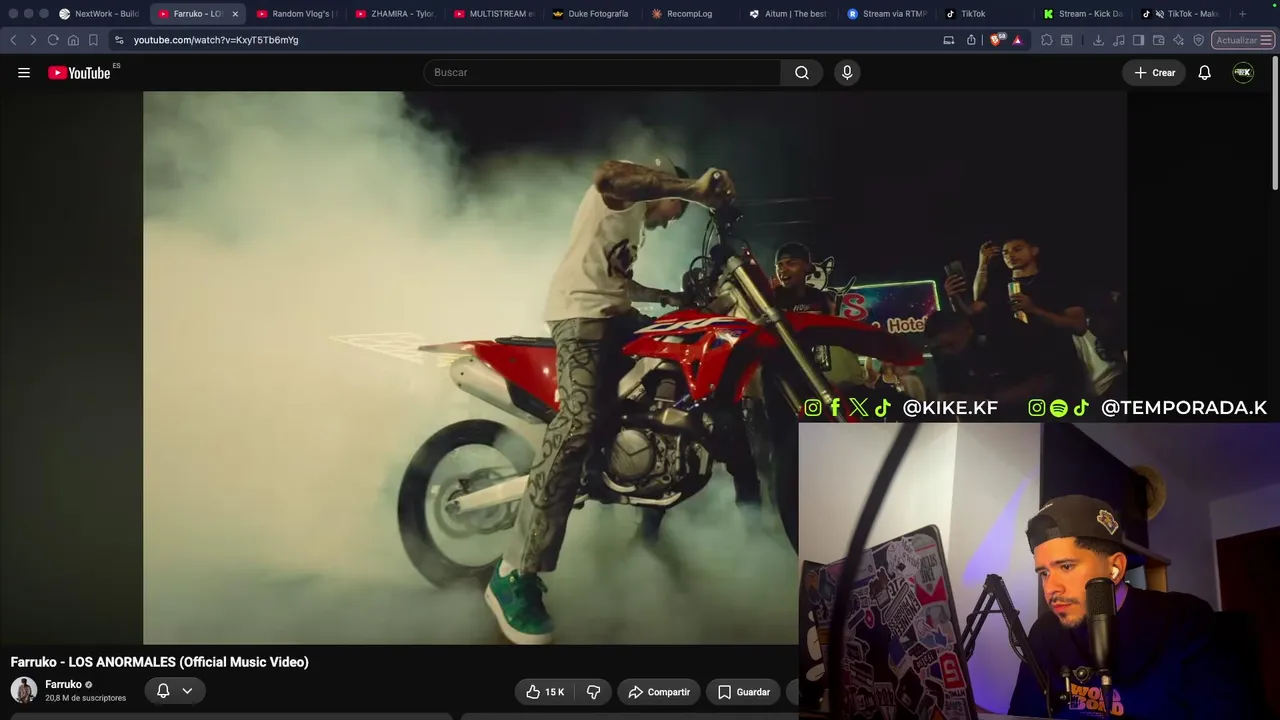Switch to the Stream - Kick Dashboard tab

click(1084, 14)
